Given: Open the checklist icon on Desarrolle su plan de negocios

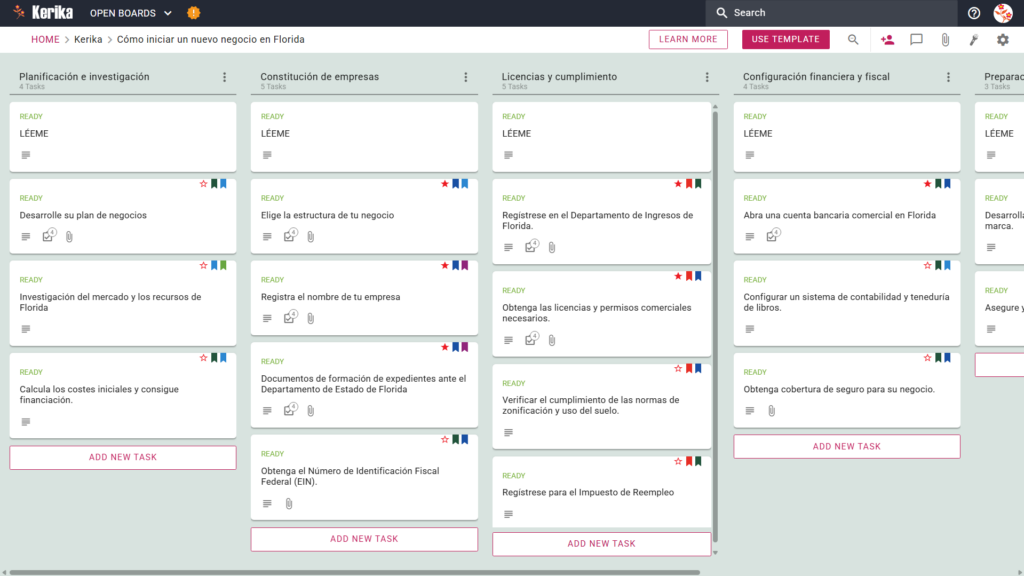Looking at the screenshot, I should [x=49, y=235].
